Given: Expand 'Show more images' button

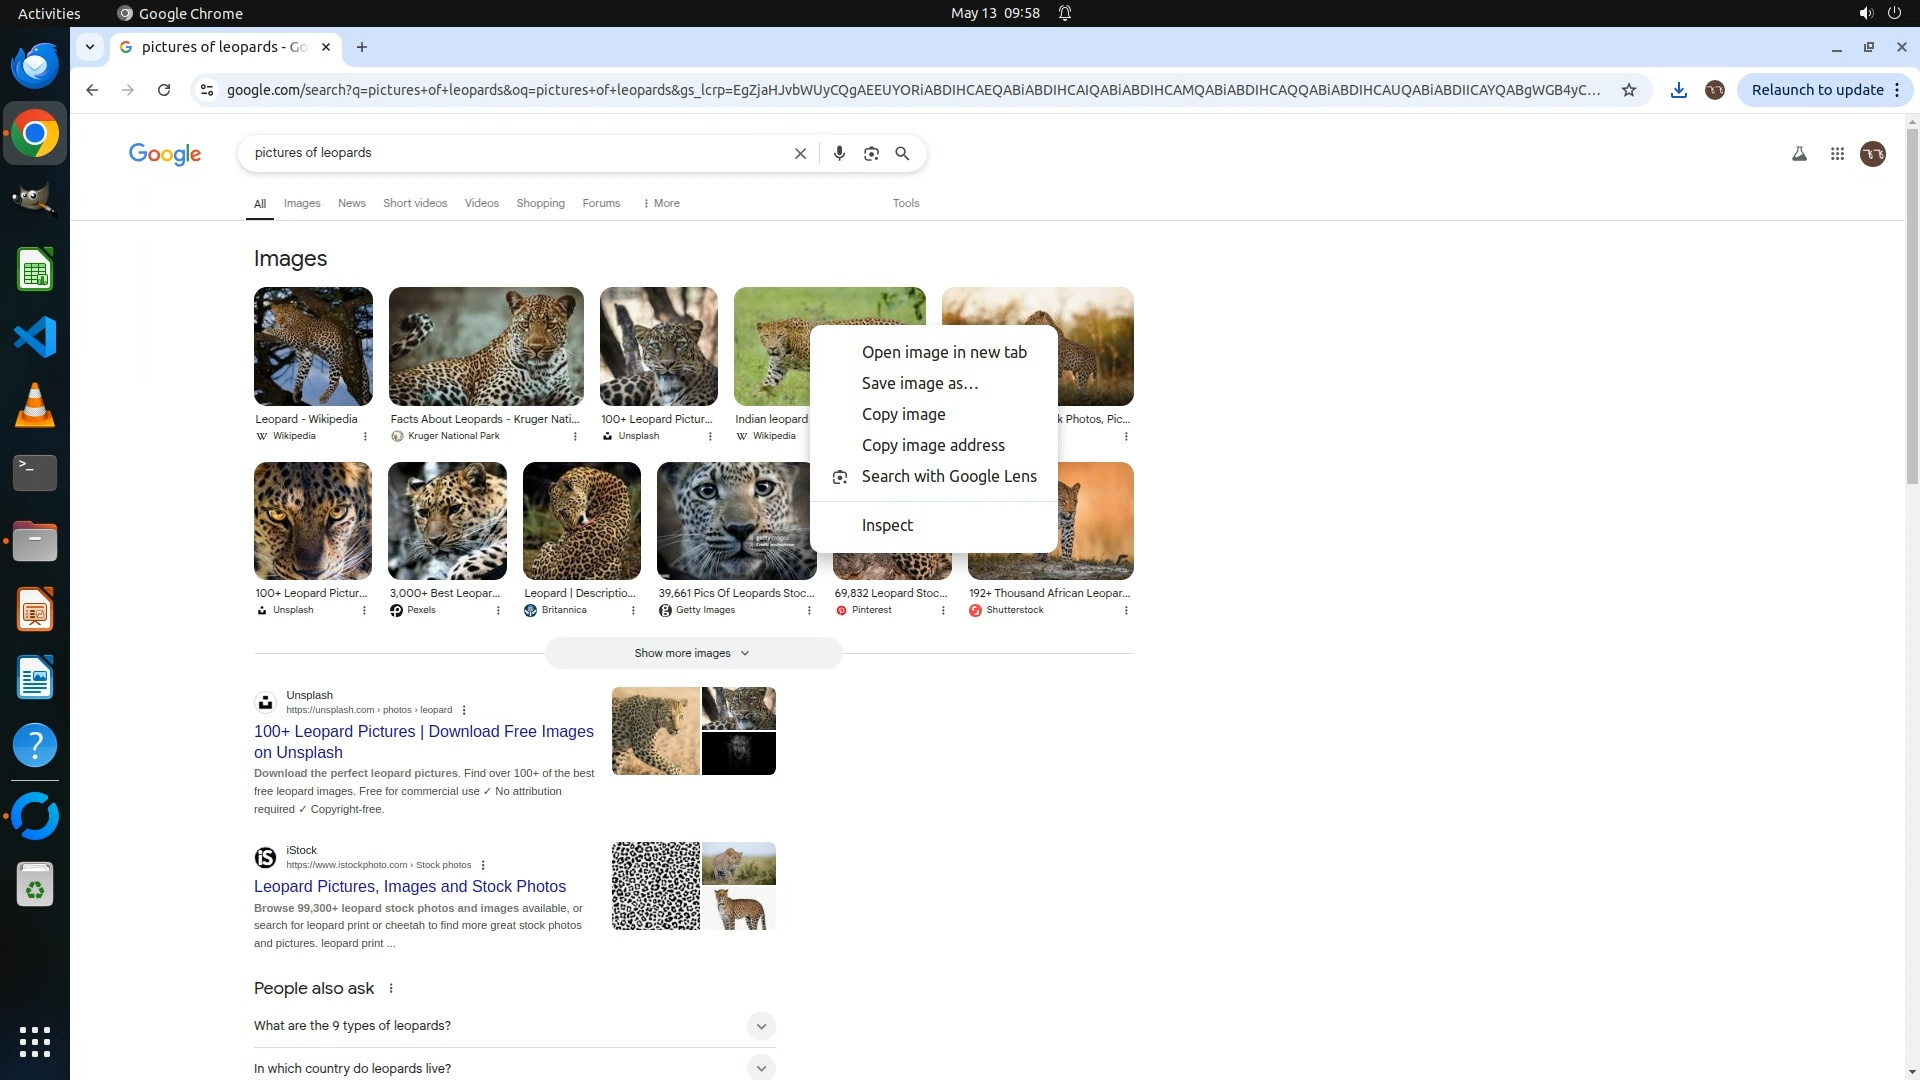Looking at the screenshot, I should pyautogui.click(x=693, y=653).
